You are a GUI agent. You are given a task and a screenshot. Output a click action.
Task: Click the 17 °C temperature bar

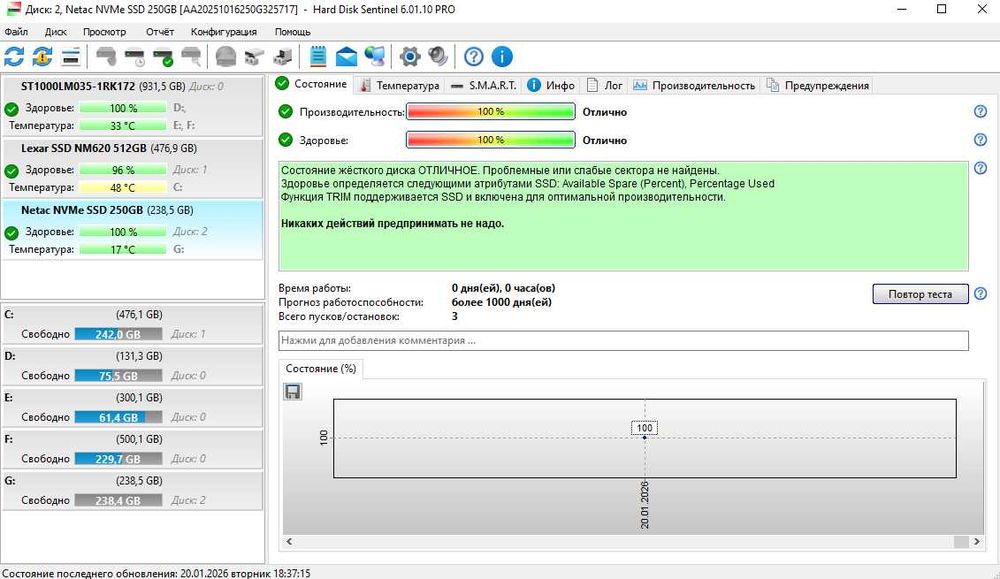123,249
